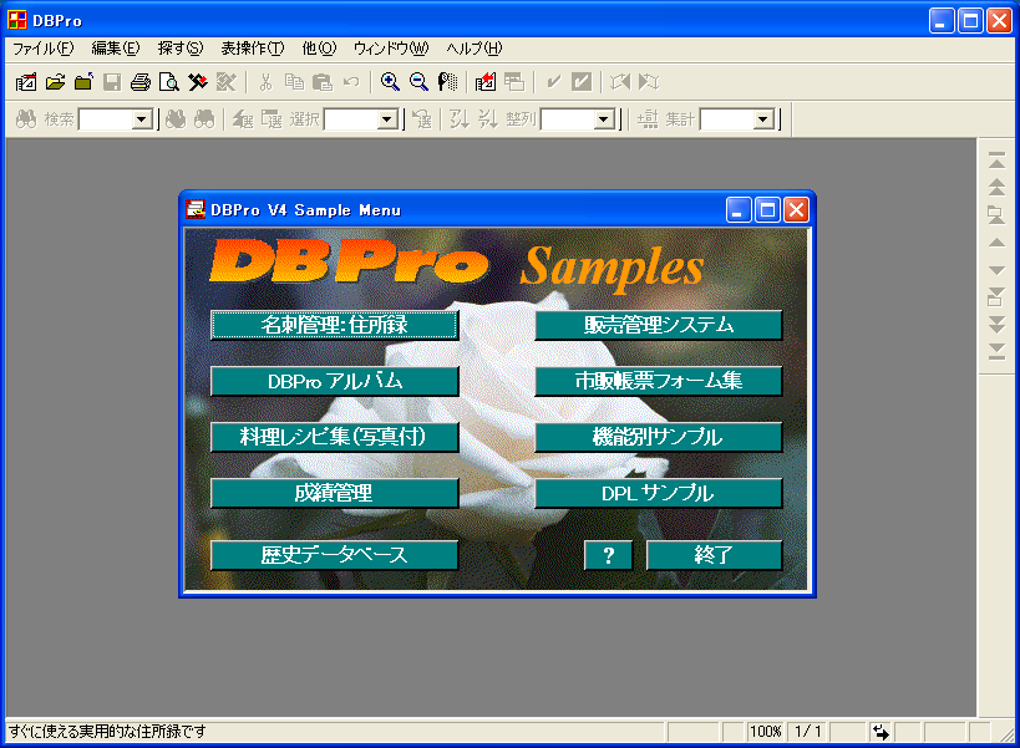Click the red-arrow form icon
1020x748 pixels.
coord(485,82)
